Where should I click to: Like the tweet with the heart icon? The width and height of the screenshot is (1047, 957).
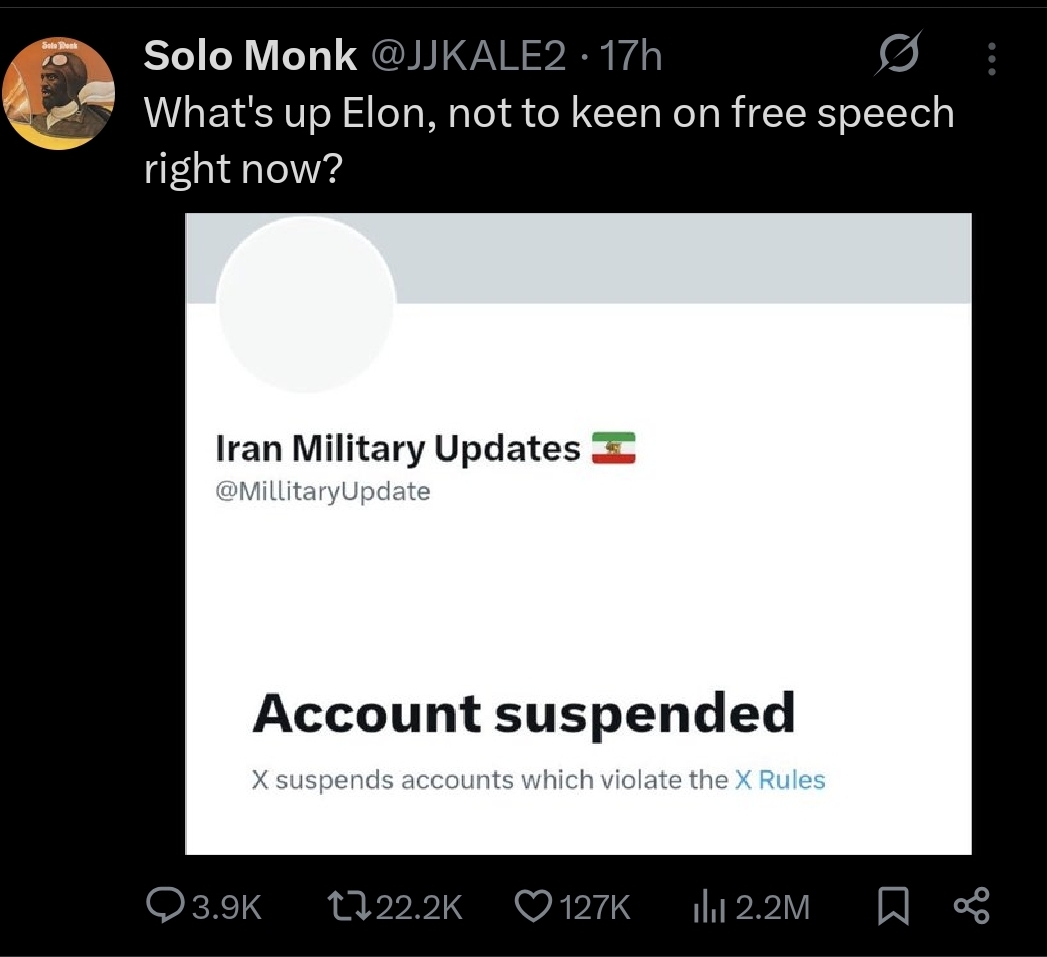click(532, 906)
